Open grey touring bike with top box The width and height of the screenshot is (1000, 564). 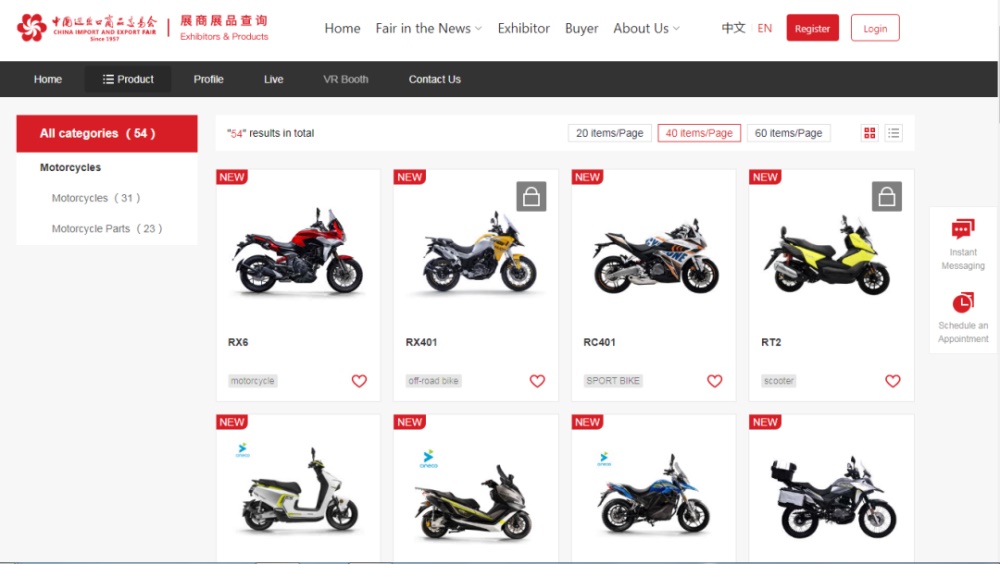pyautogui.click(x=832, y=498)
